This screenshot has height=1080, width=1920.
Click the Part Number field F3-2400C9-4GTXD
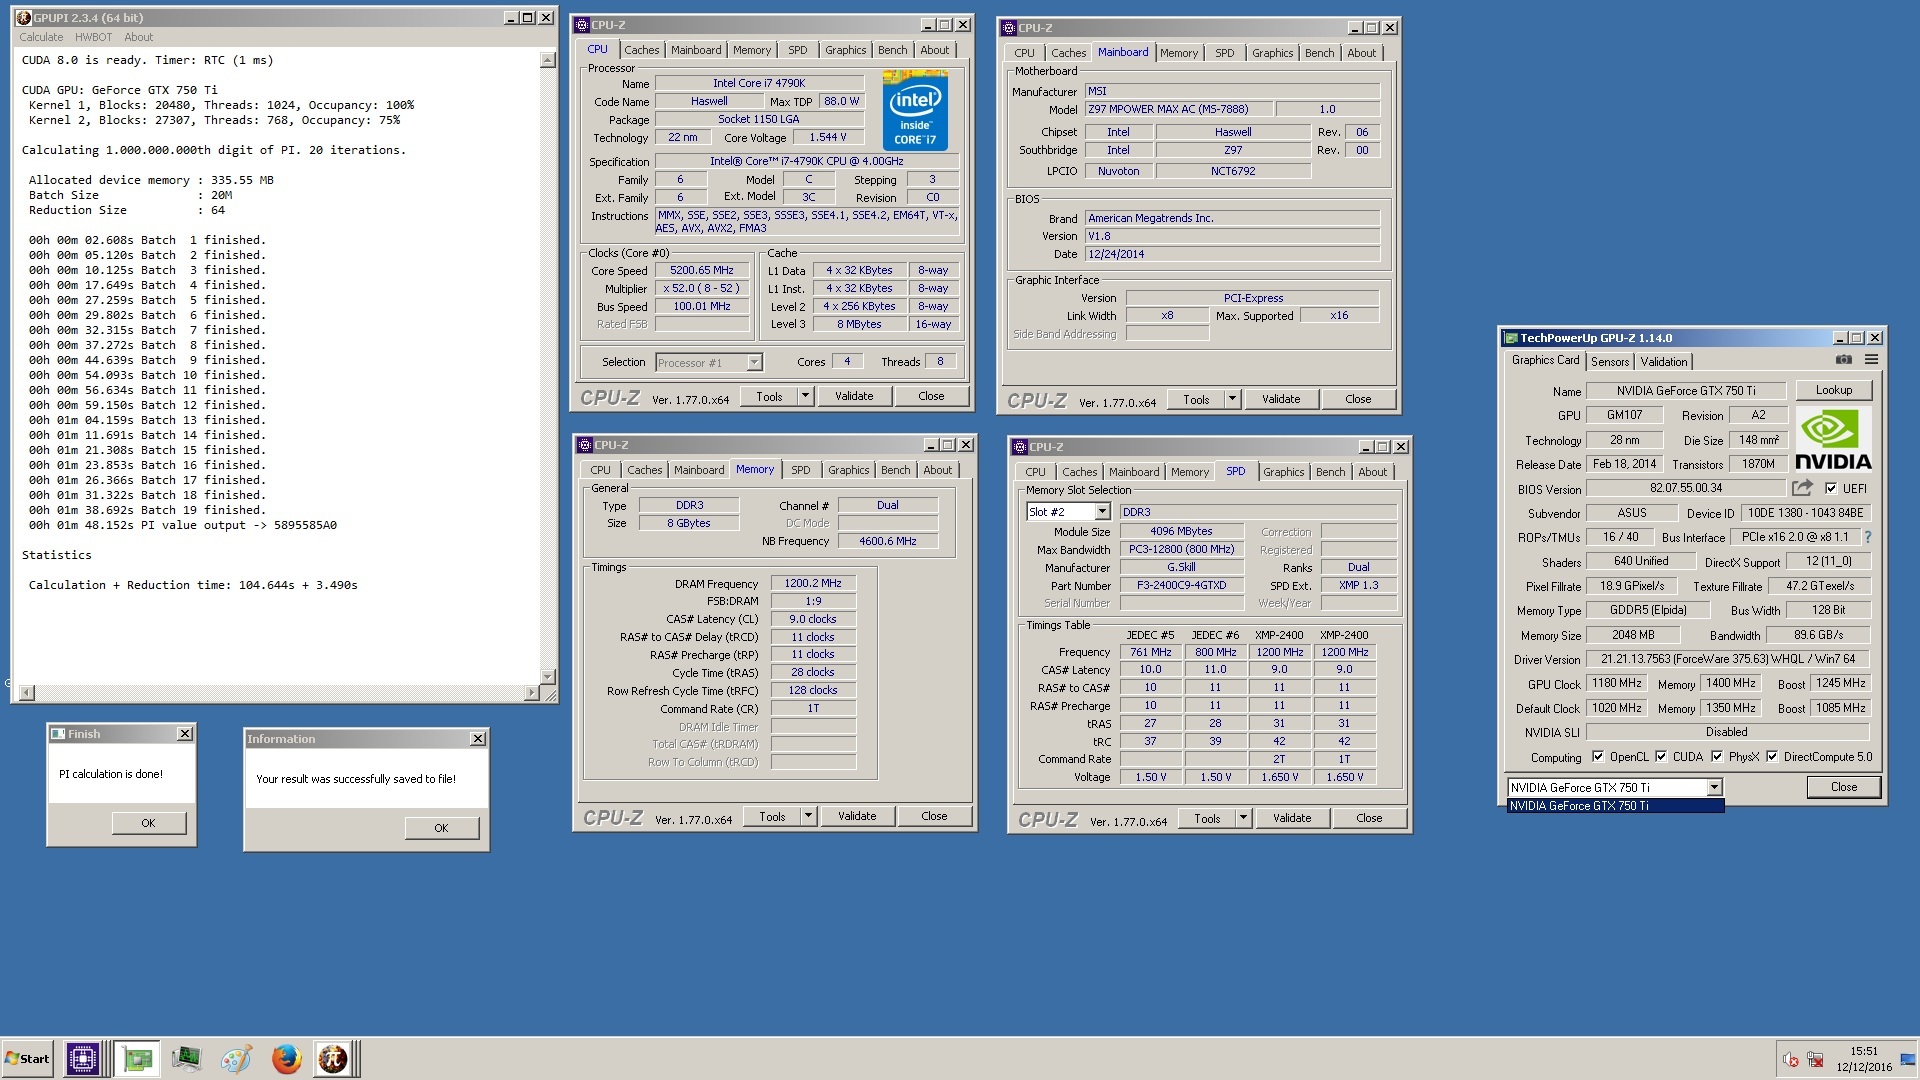click(1181, 585)
